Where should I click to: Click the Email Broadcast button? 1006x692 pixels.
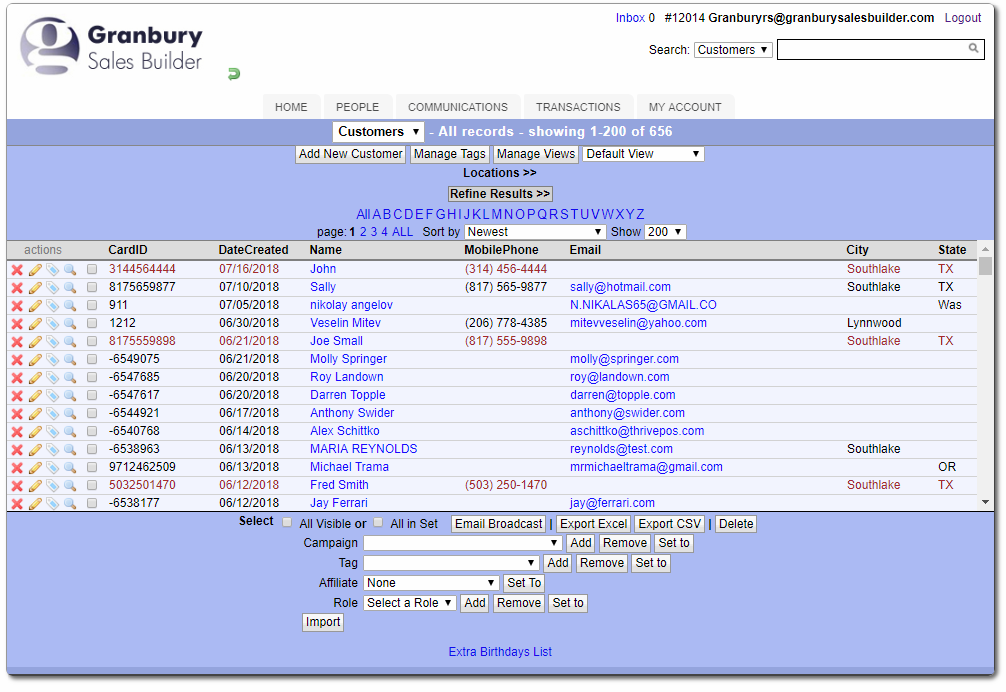[499, 524]
